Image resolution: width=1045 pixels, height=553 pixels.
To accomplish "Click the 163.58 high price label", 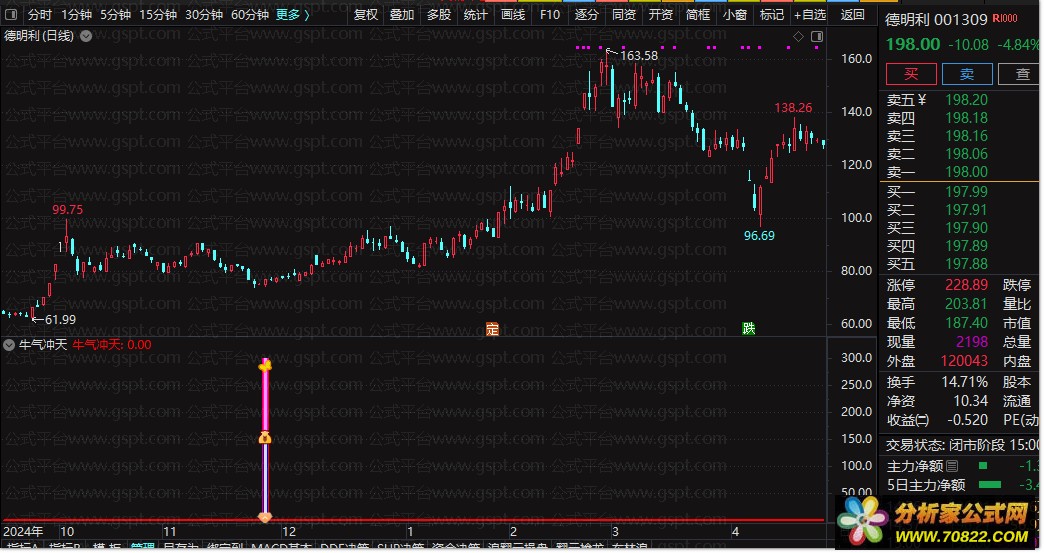I will pyautogui.click(x=638, y=56).
